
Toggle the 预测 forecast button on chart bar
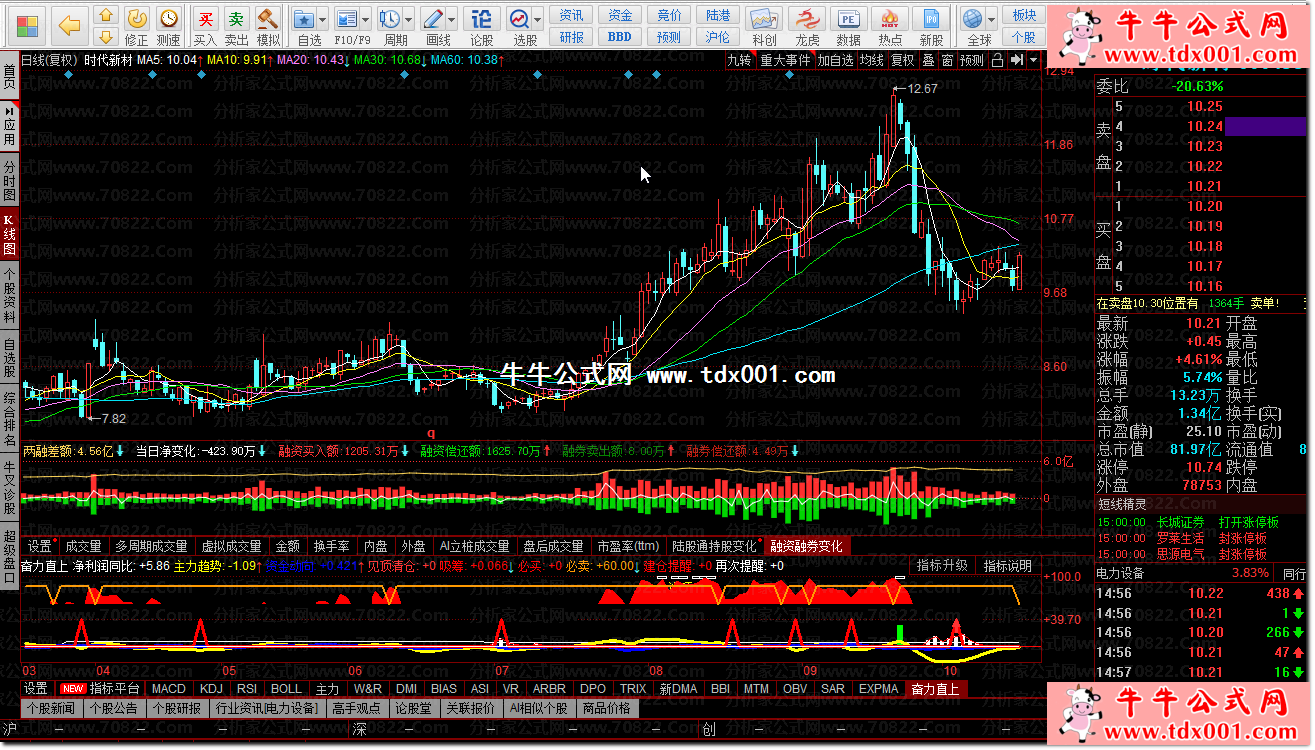(x=972, y=60)
